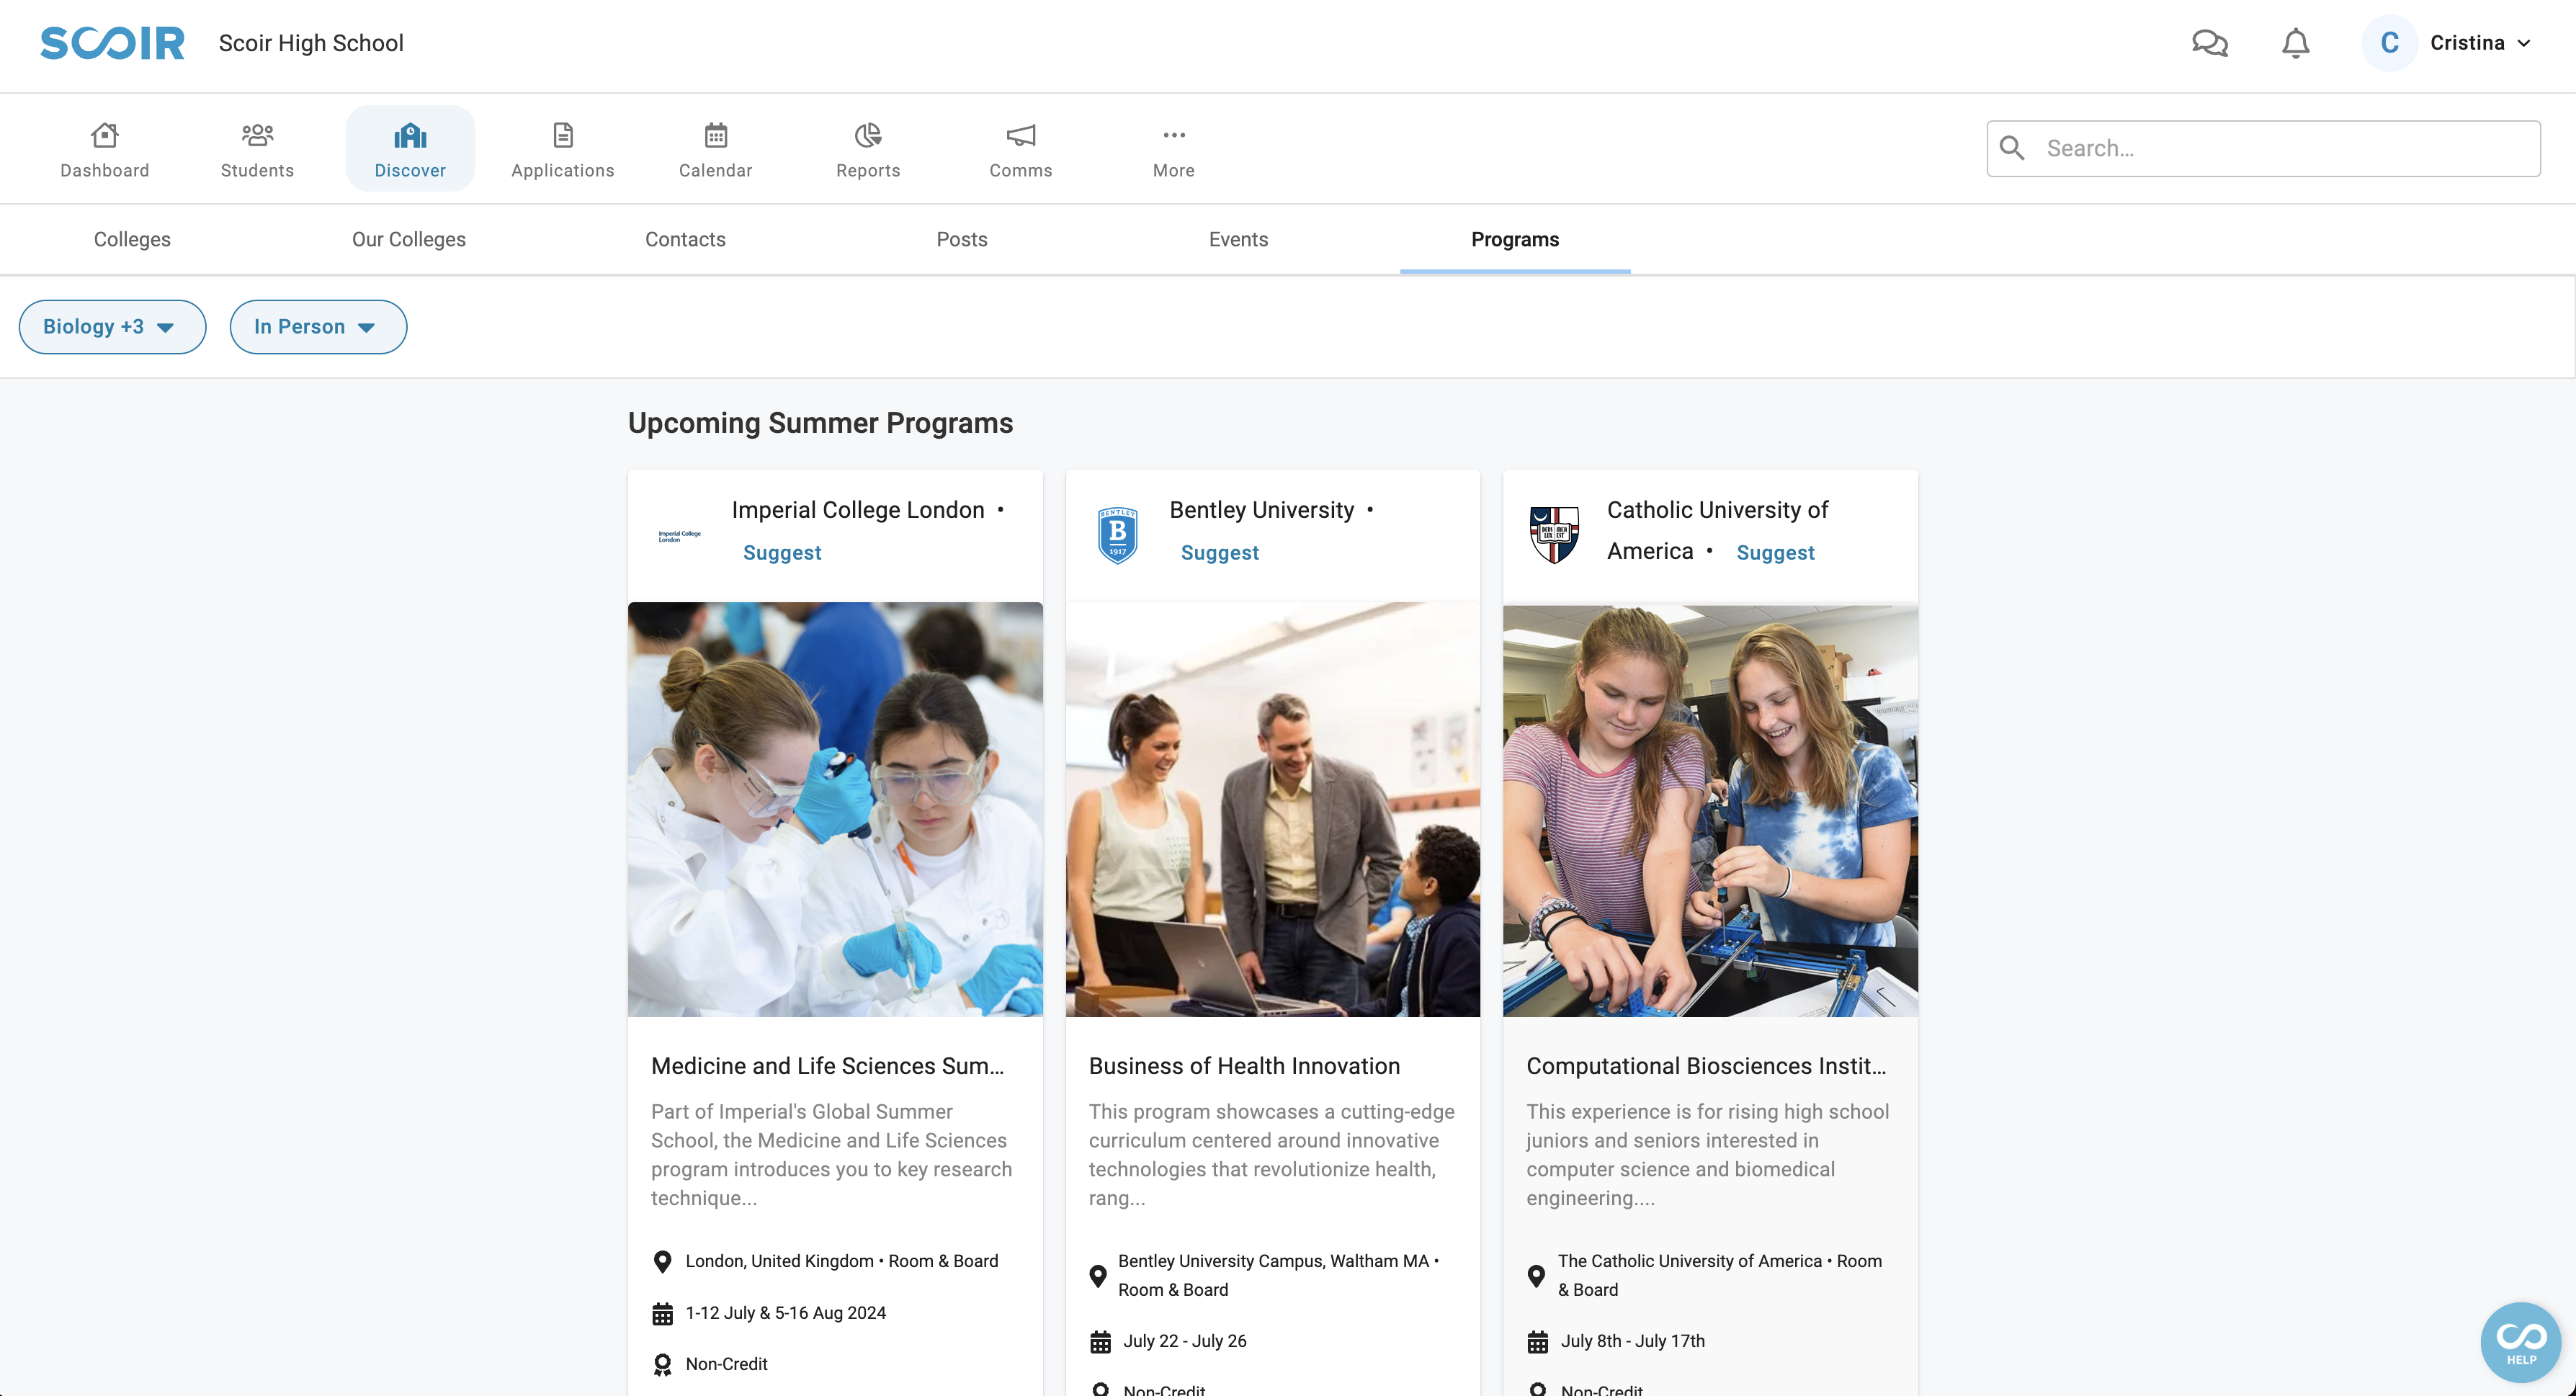The width and height of the screenshot is (2576, 1396).
Task: Open the notifications bell
Action: point(2296,43)
